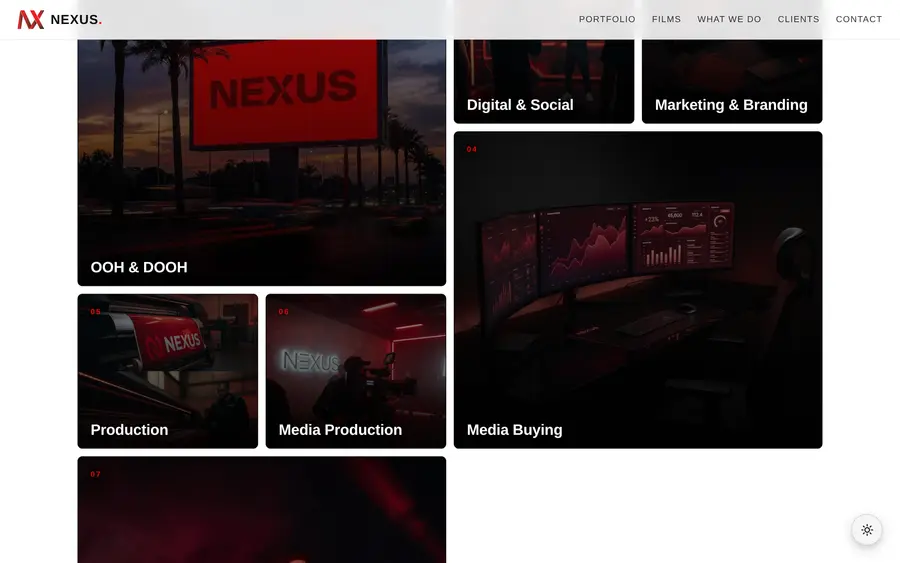Screen dimensions: 900x563
Task: Open the card numbered 07
Action: [x=262, y=510]
